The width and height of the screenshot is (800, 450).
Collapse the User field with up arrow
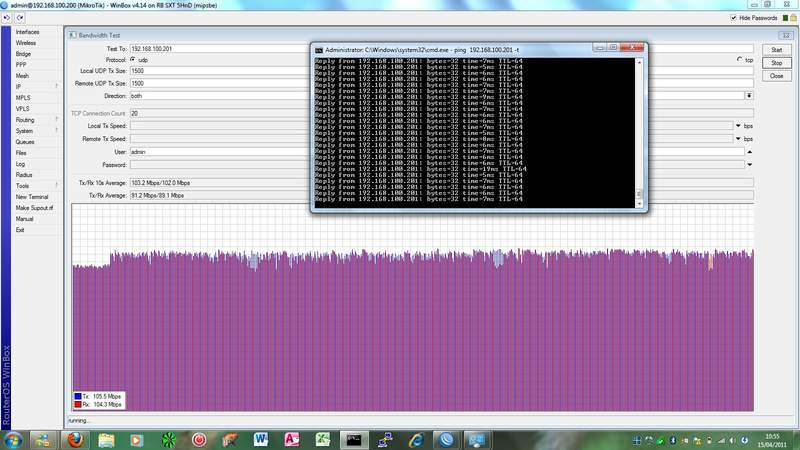click(749, 152)
